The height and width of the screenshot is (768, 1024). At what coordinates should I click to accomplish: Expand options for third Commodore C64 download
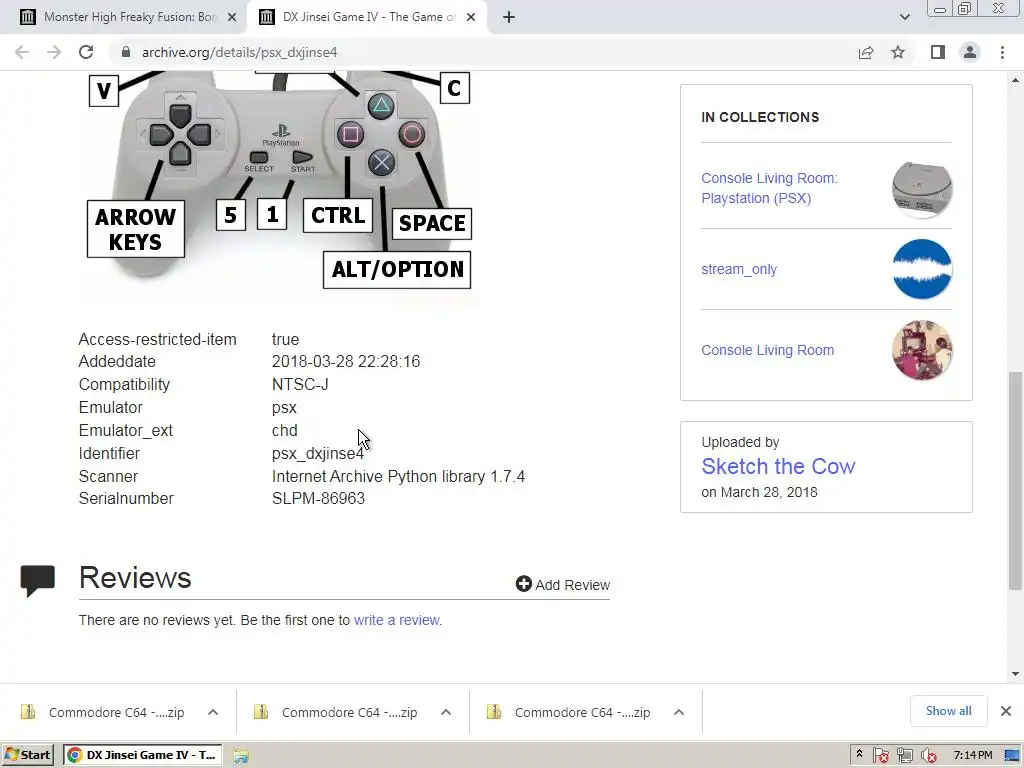point(679,712)
